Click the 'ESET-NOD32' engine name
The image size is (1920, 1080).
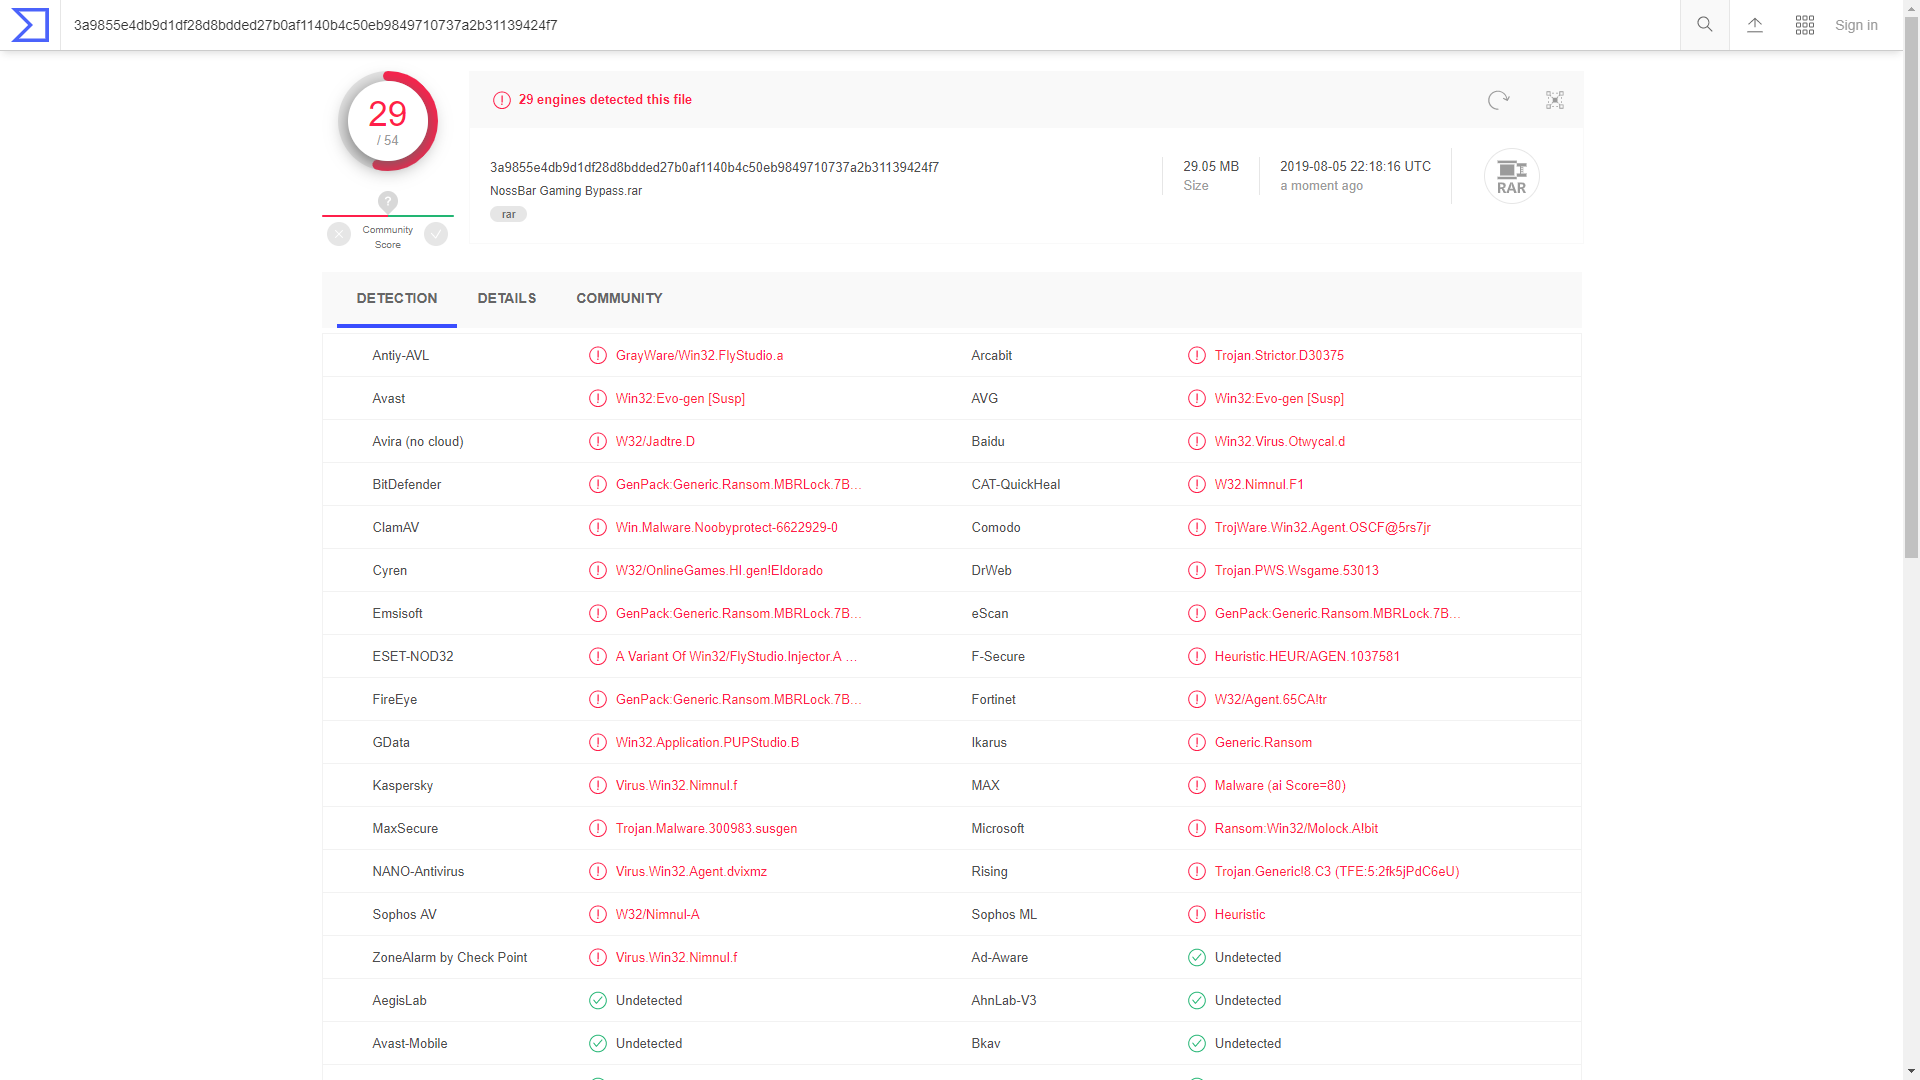[x=412, y=657]
